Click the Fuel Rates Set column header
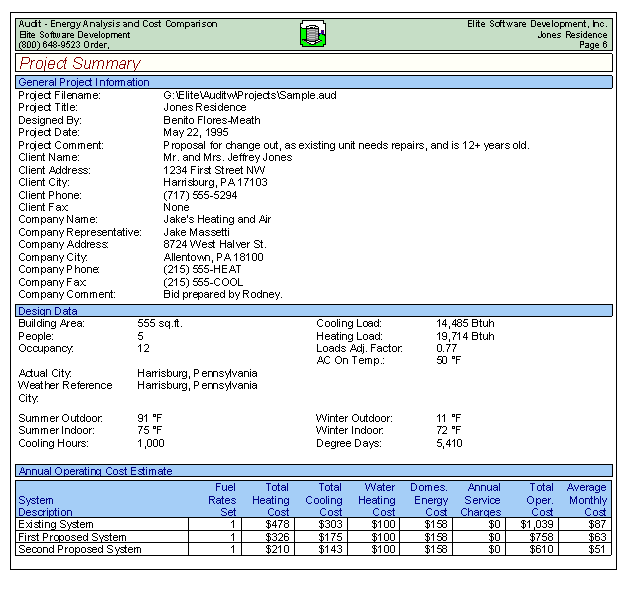Viewport: 625px width, 589px height. [x=221, y=499]
